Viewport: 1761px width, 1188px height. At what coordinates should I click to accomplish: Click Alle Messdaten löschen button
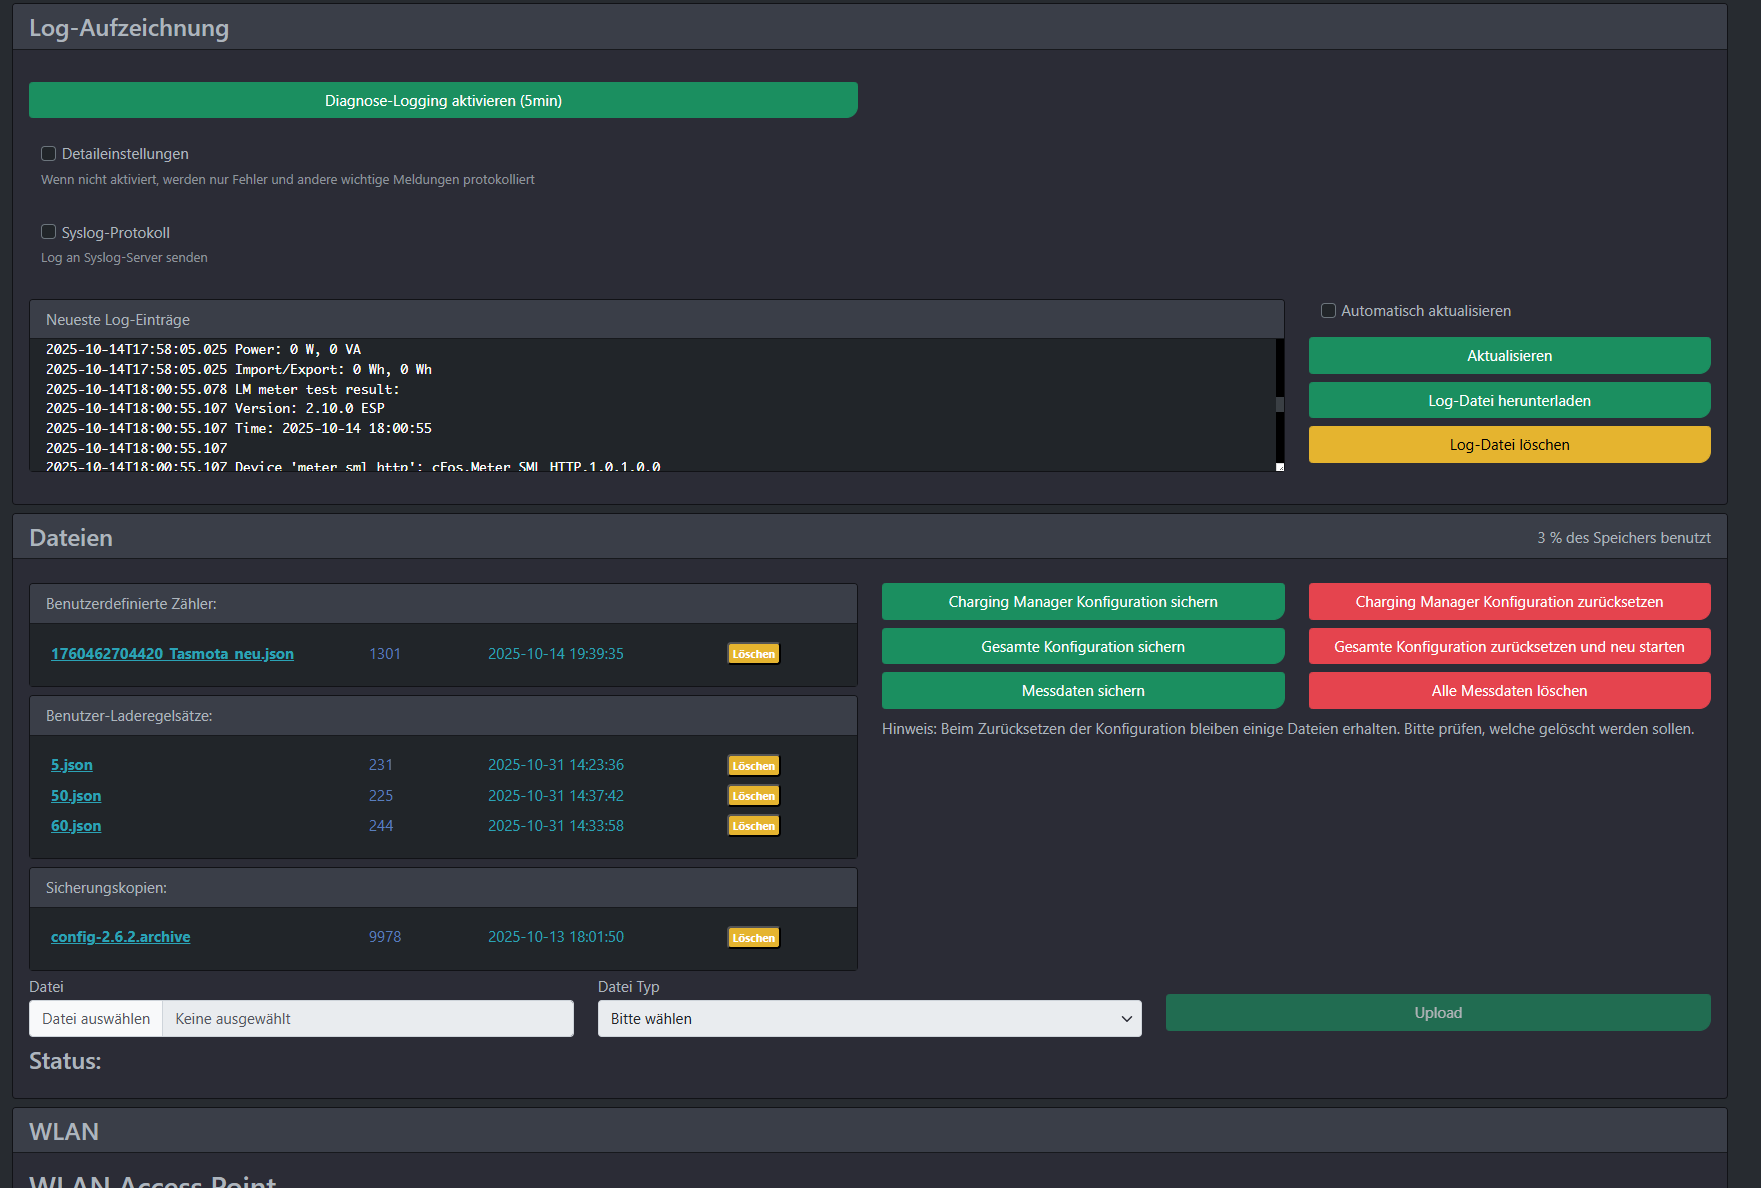[x=1508, y=691]
